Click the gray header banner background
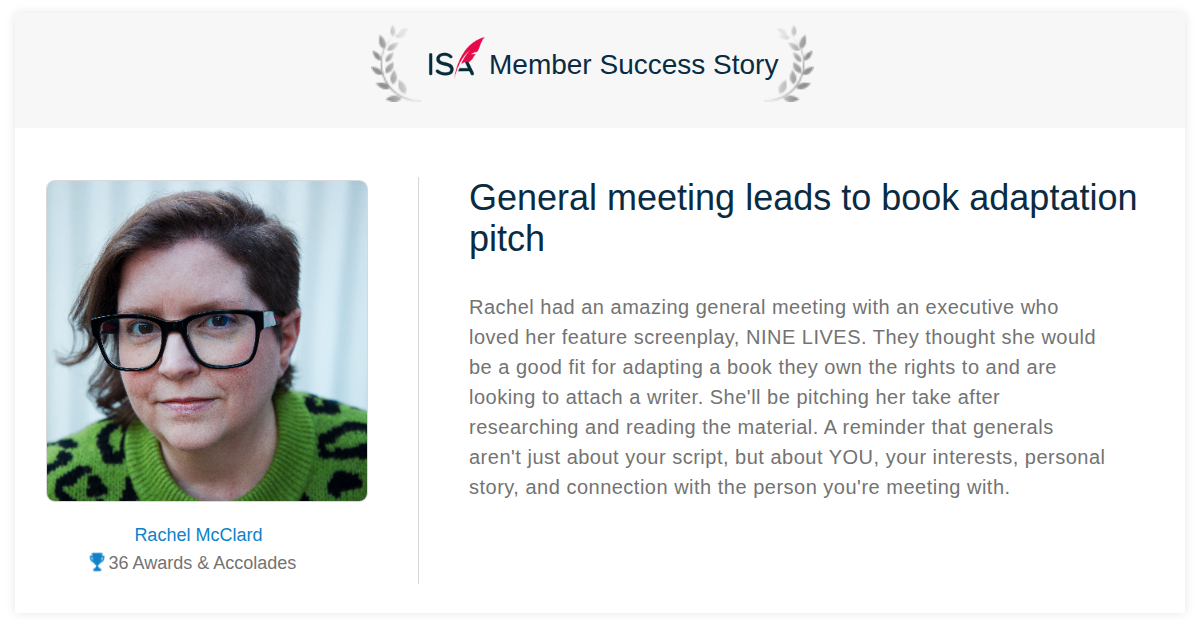 coord(600,70)
